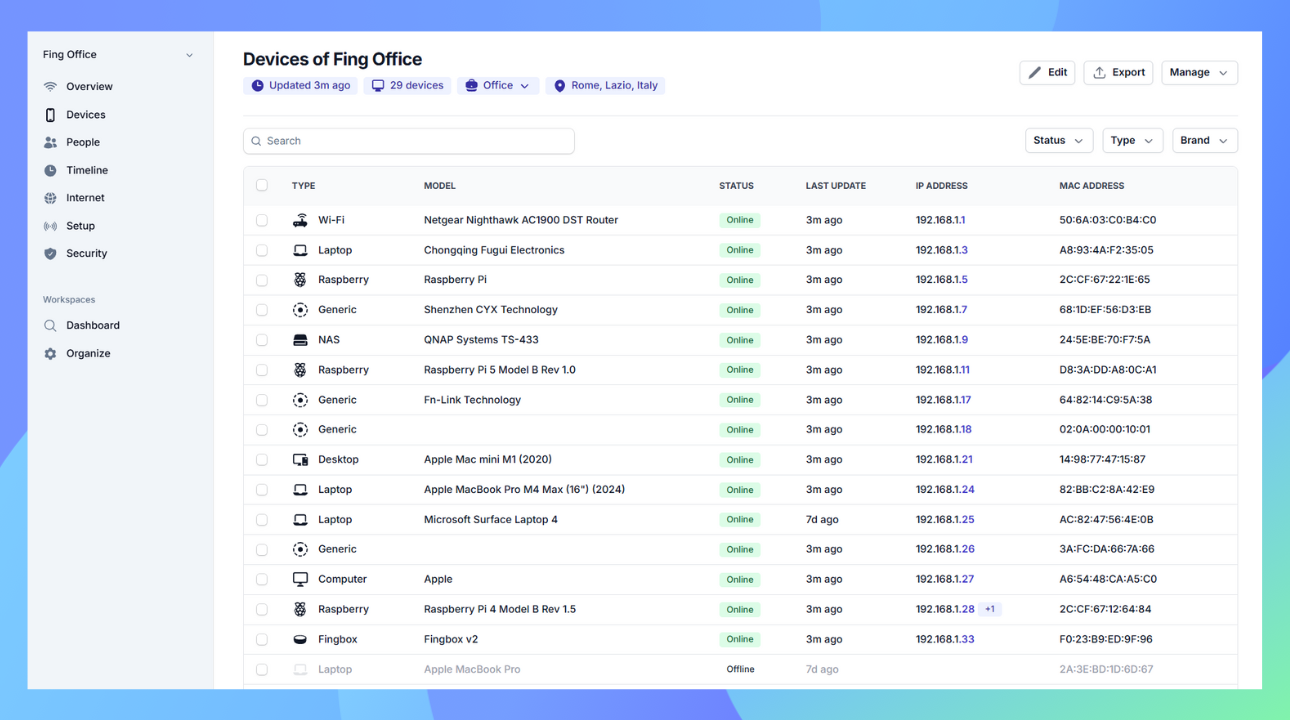Screen dimensions: 1290x720
Task: Click the laptop icon in Chongqing Fugui row
Action: [300, 250]
